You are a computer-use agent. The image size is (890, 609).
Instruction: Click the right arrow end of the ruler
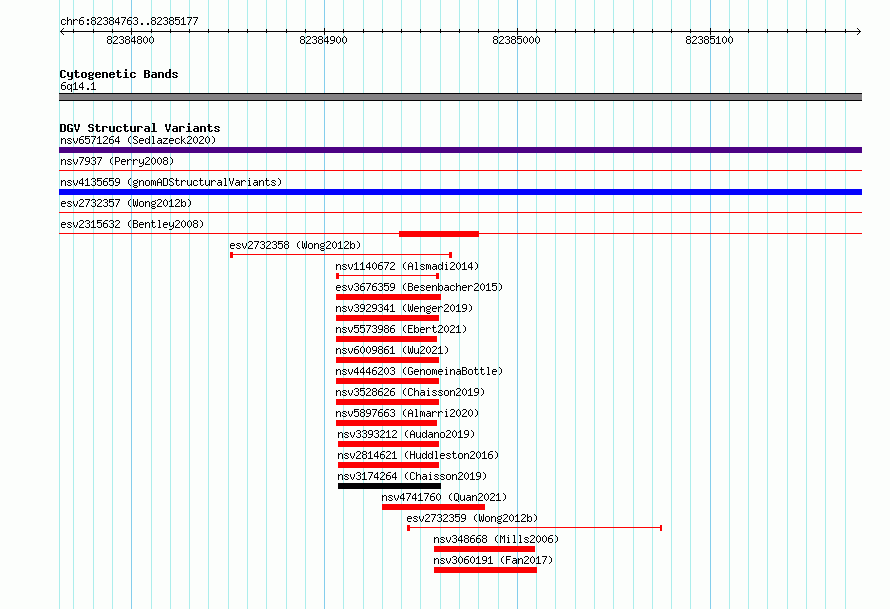point(858,31)
